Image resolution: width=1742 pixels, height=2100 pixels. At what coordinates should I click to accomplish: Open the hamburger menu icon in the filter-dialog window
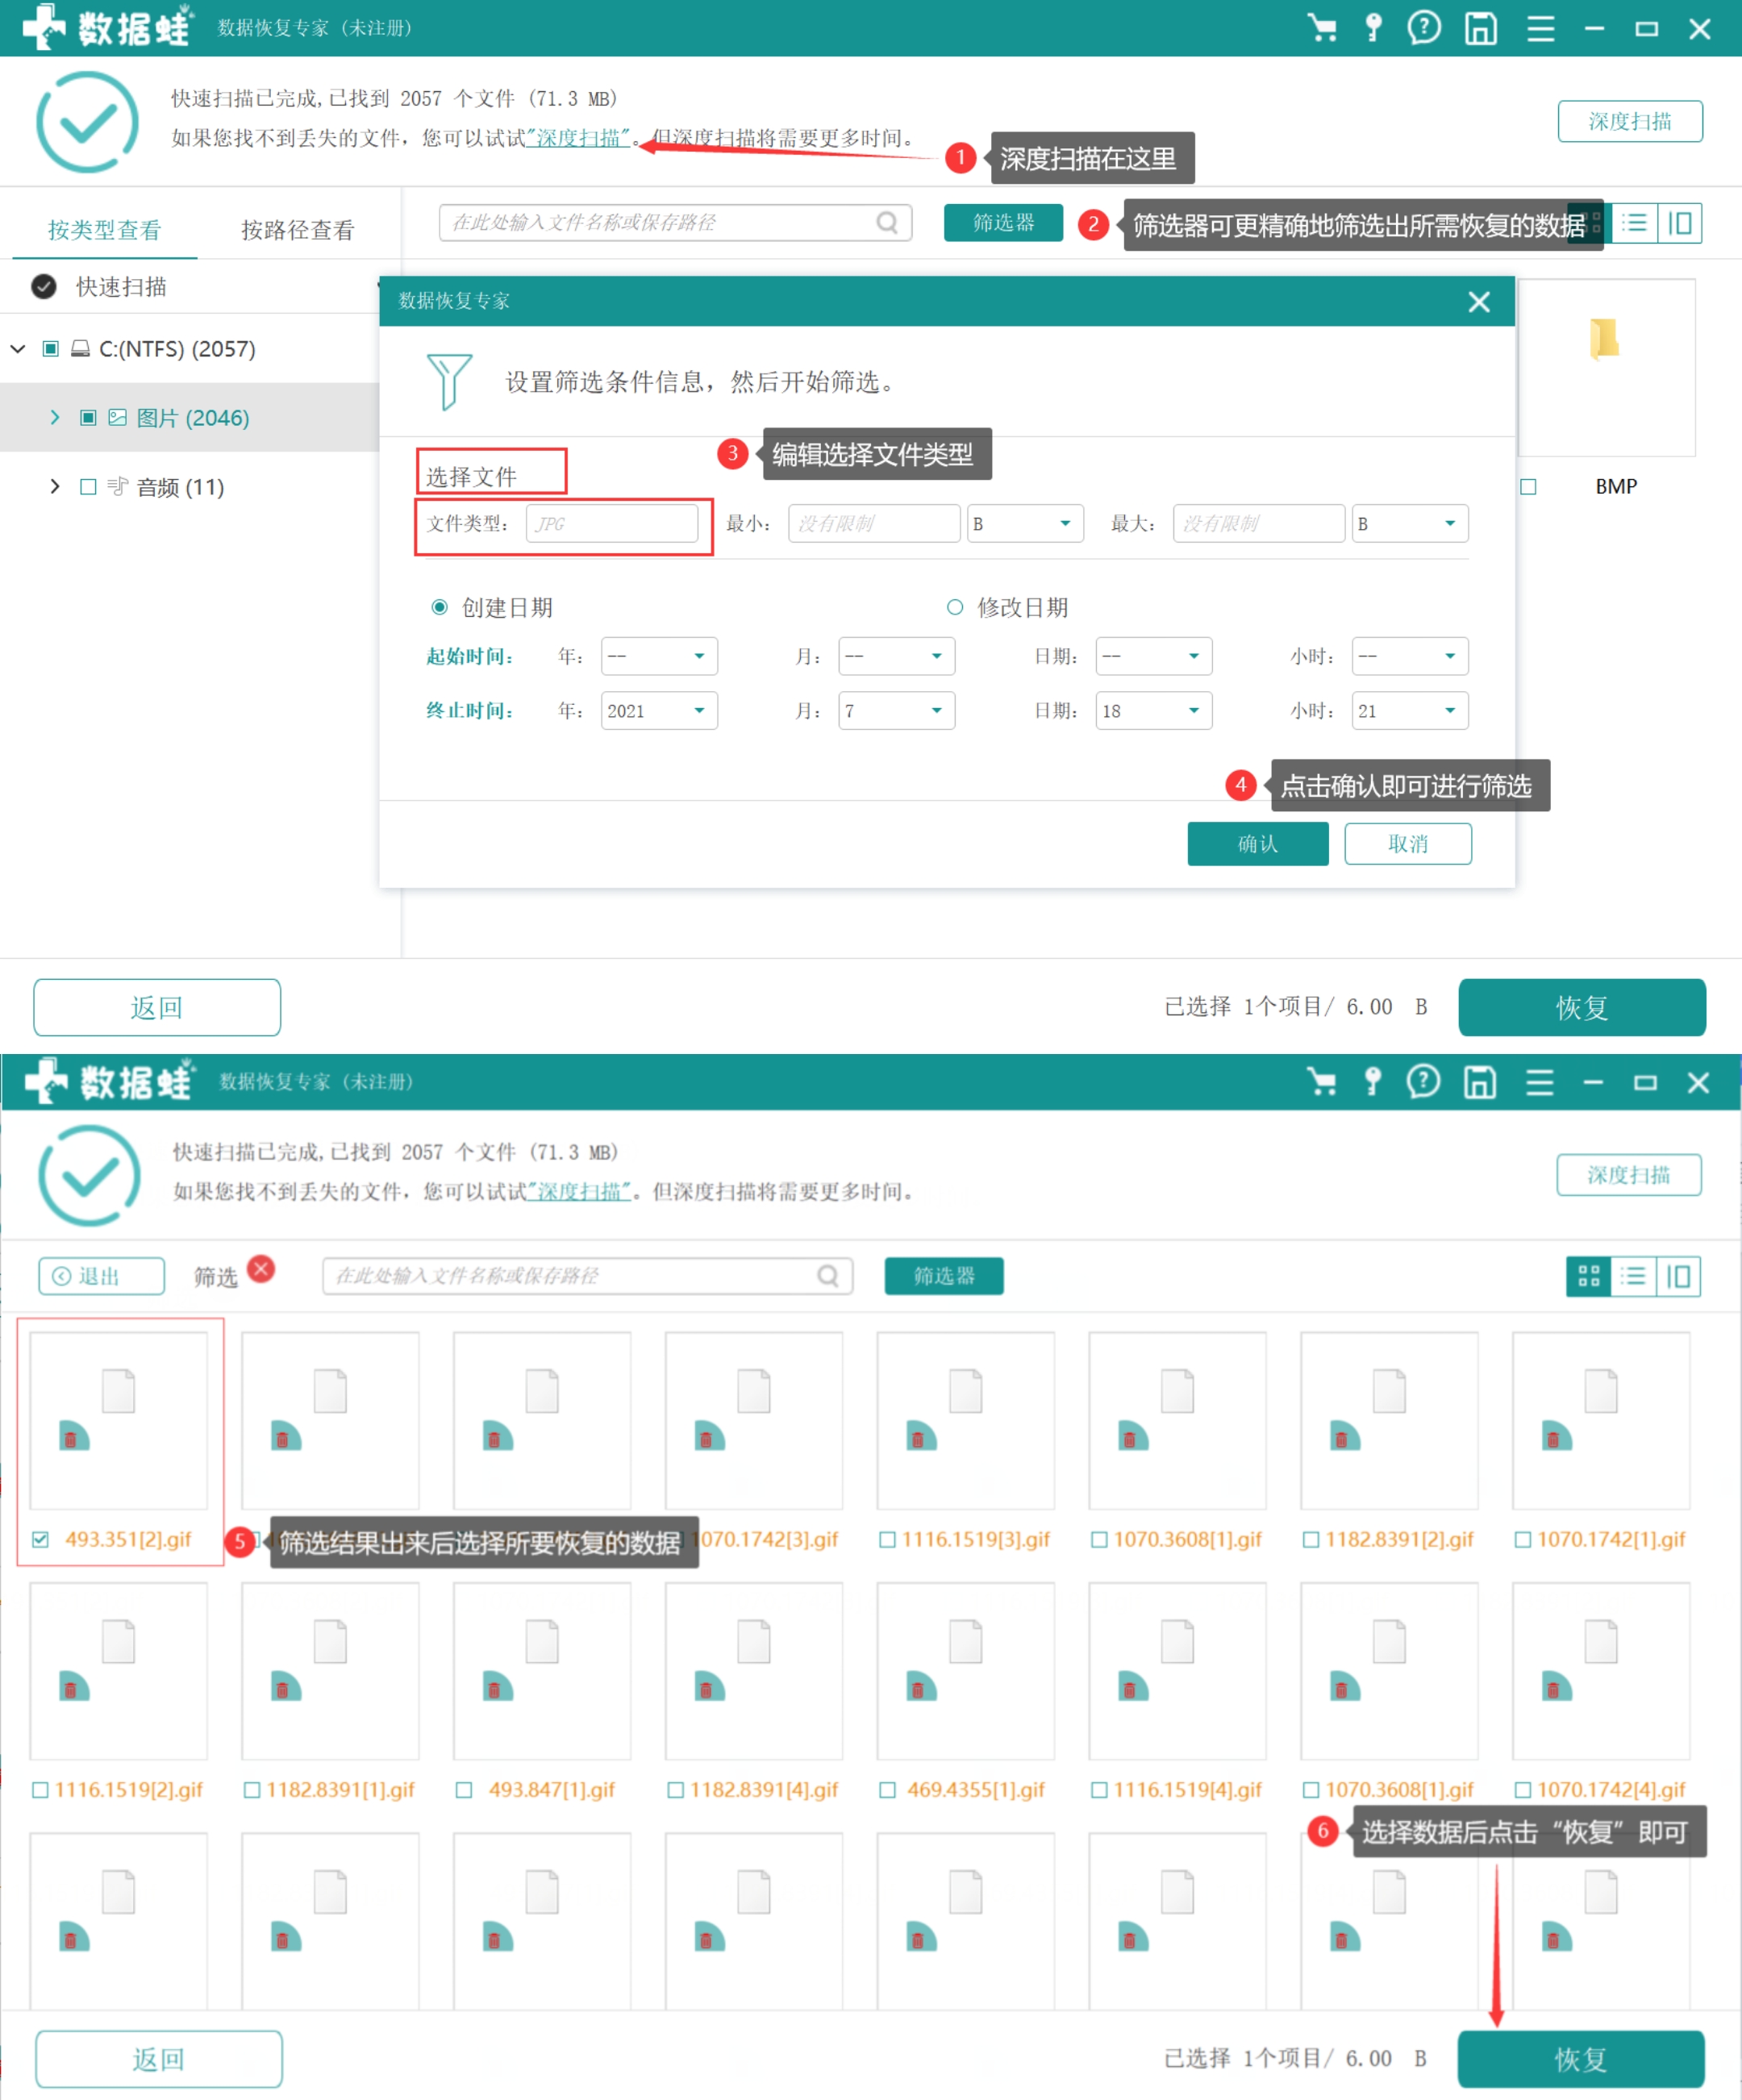pyautogui.click(x=1540, y=28)
